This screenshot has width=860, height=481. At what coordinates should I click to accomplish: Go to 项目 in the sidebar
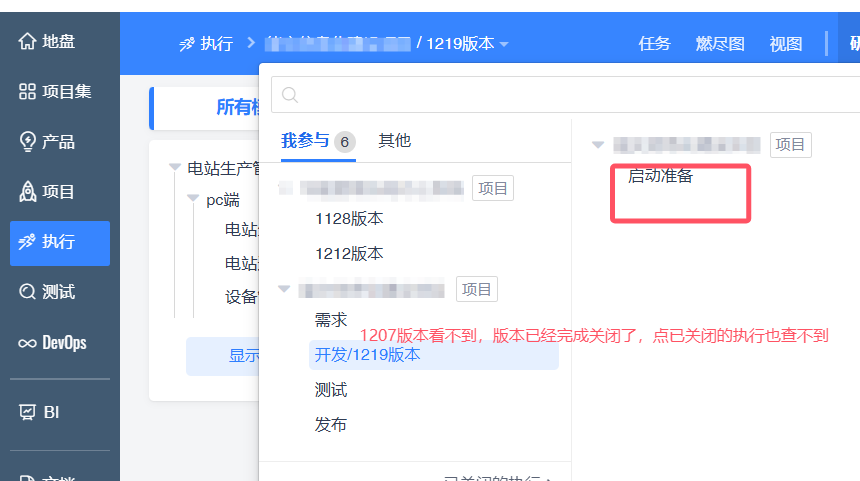[60, 192]
